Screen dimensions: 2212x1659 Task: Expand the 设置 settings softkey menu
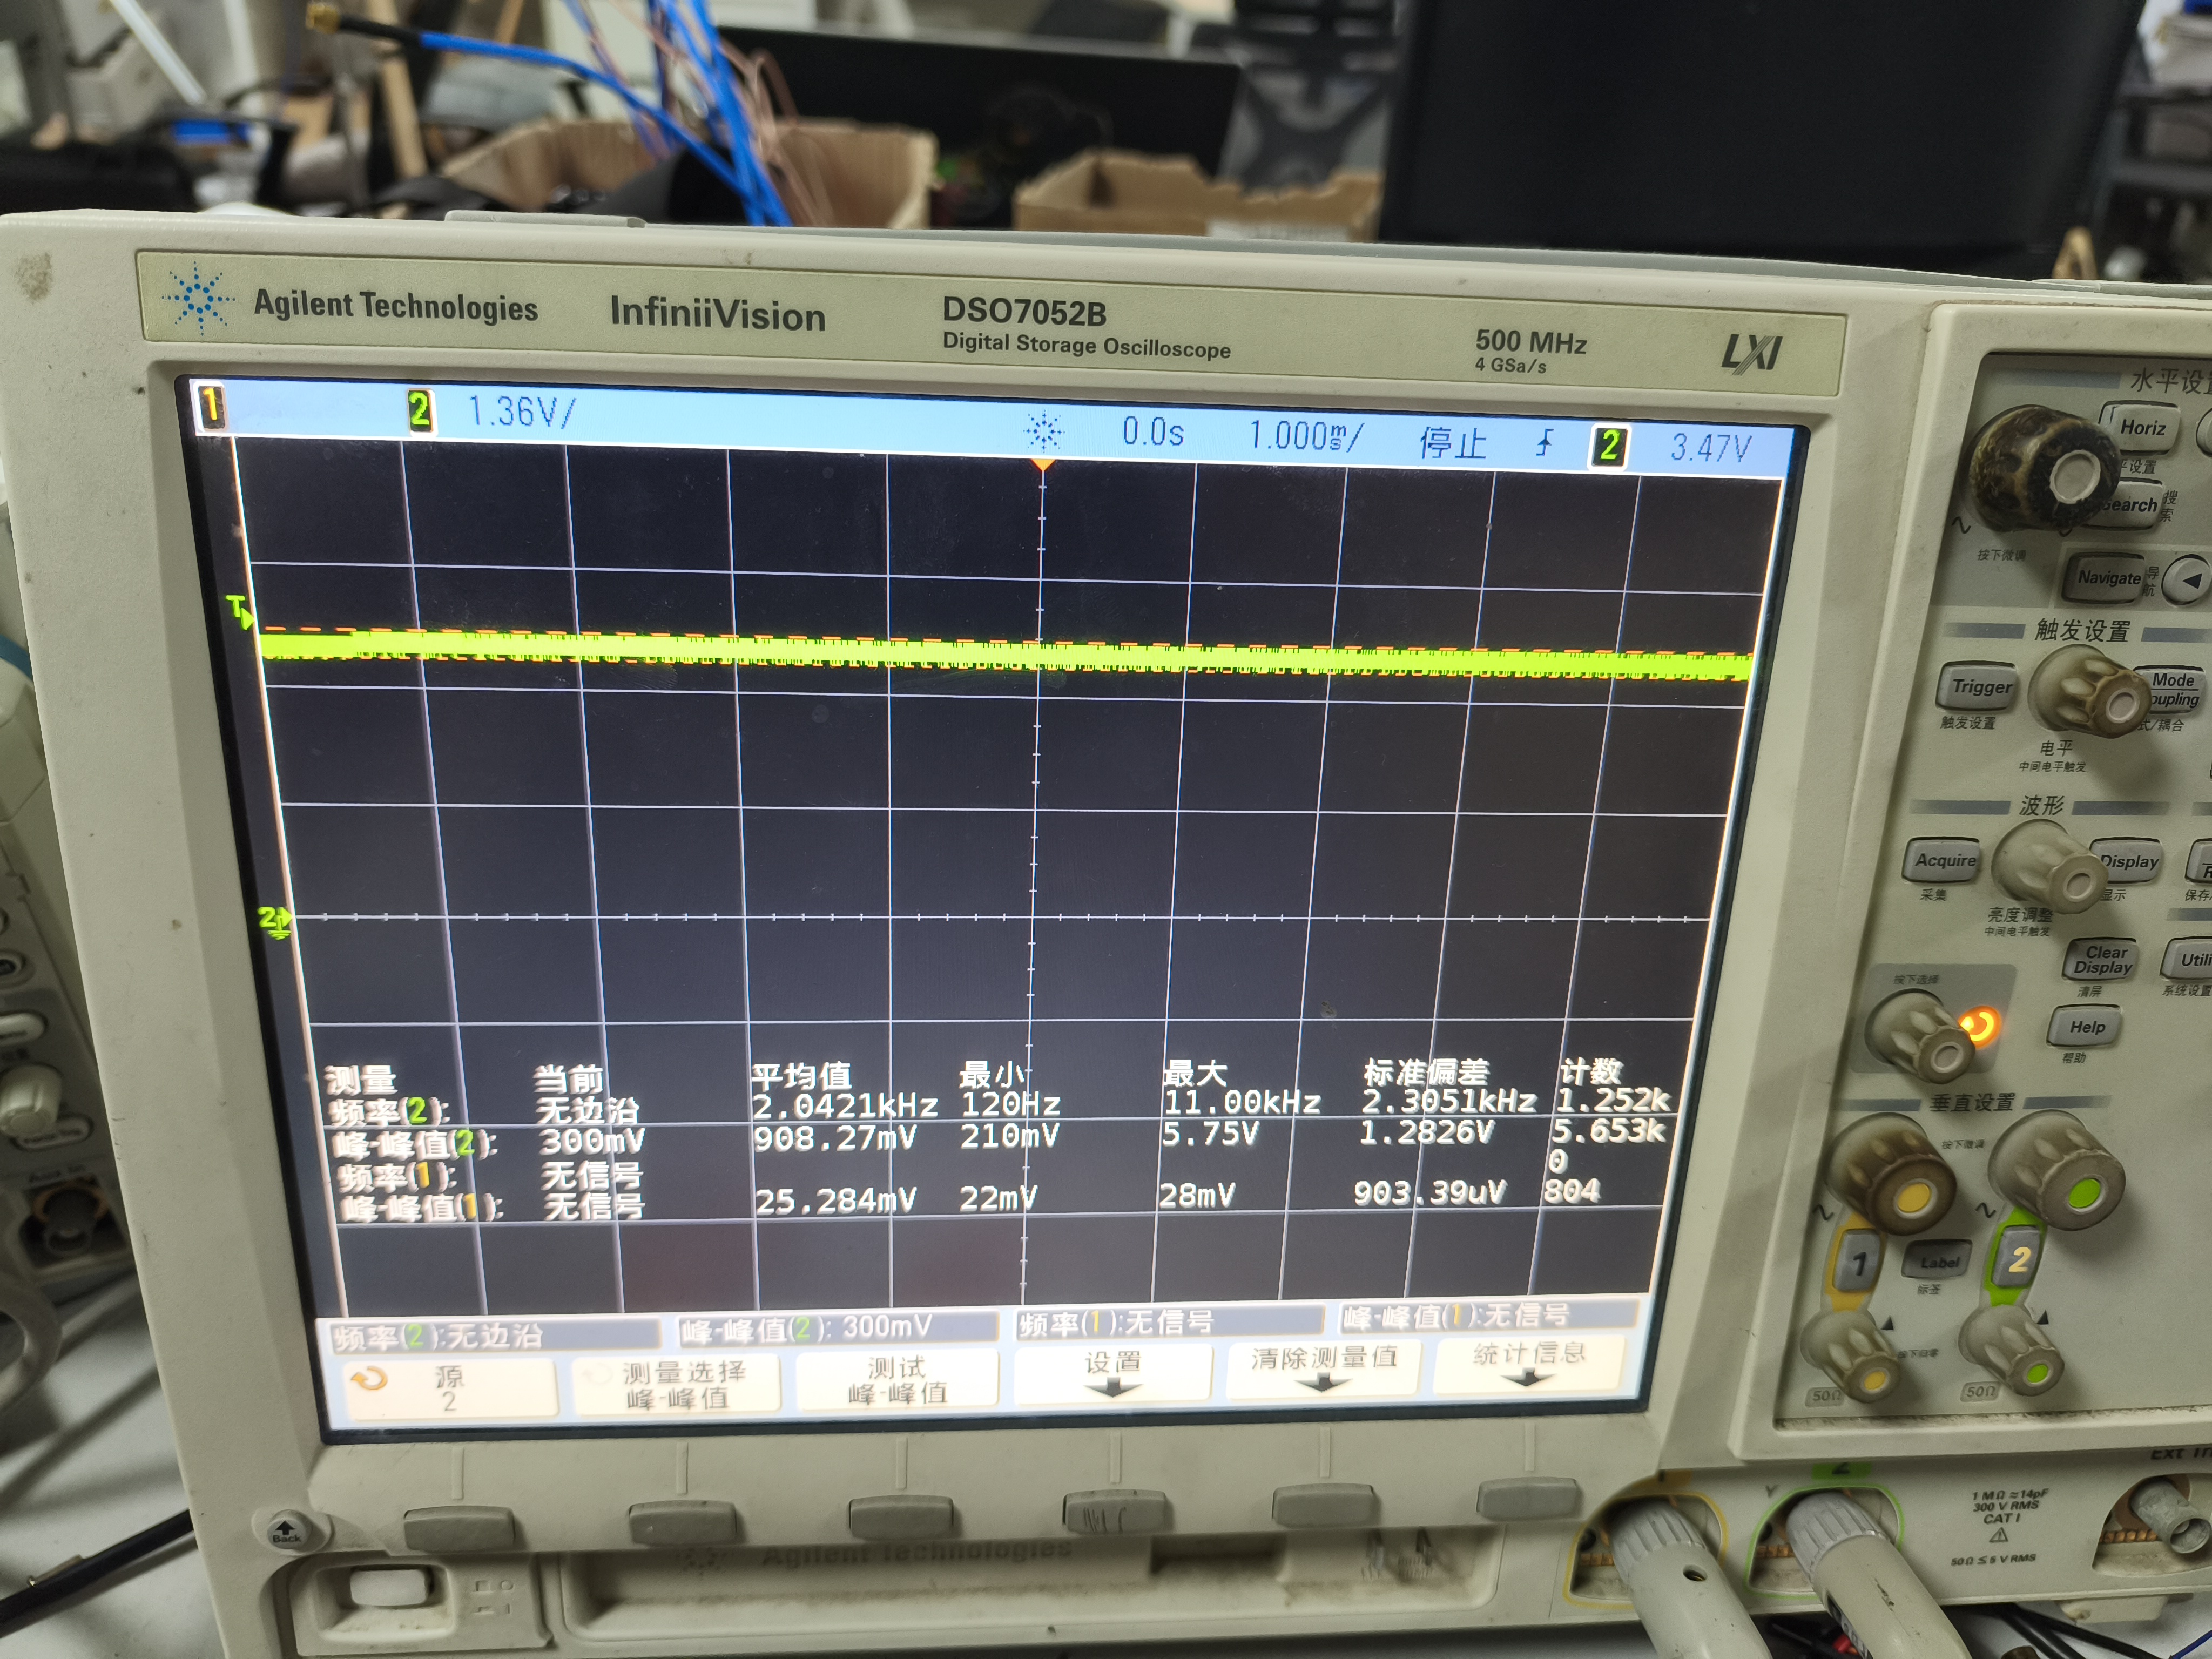[x=1113, y=1372]
